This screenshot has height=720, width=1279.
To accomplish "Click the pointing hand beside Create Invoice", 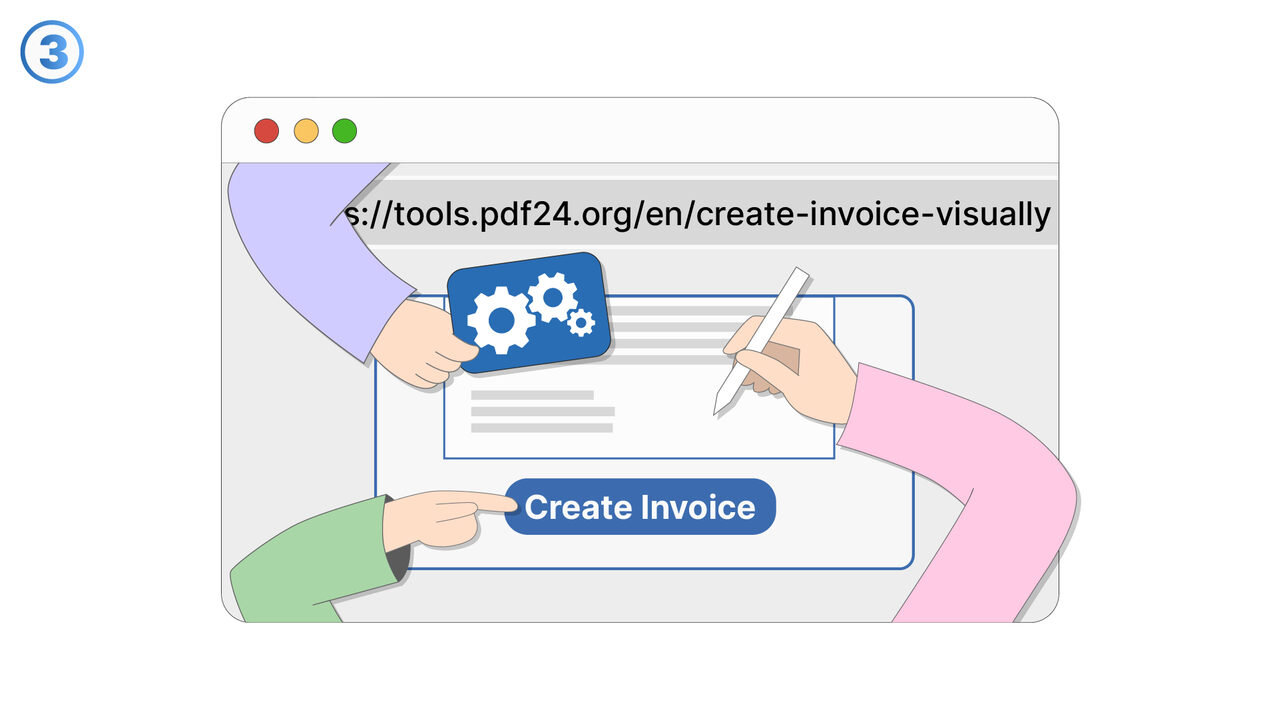I will click(x=440, y=515).
